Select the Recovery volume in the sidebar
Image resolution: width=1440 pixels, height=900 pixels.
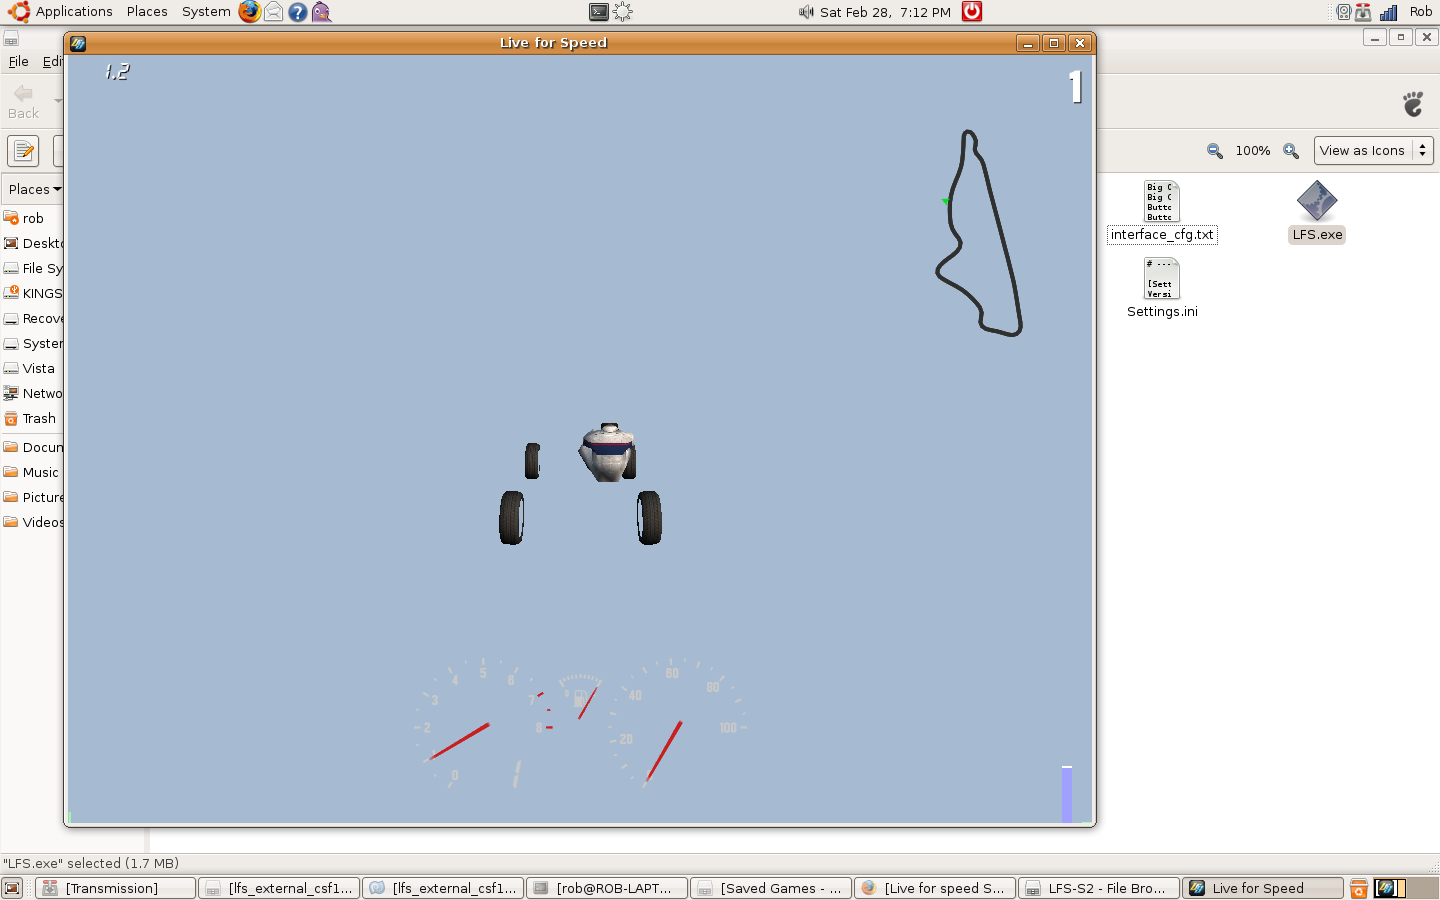point(33,318)
